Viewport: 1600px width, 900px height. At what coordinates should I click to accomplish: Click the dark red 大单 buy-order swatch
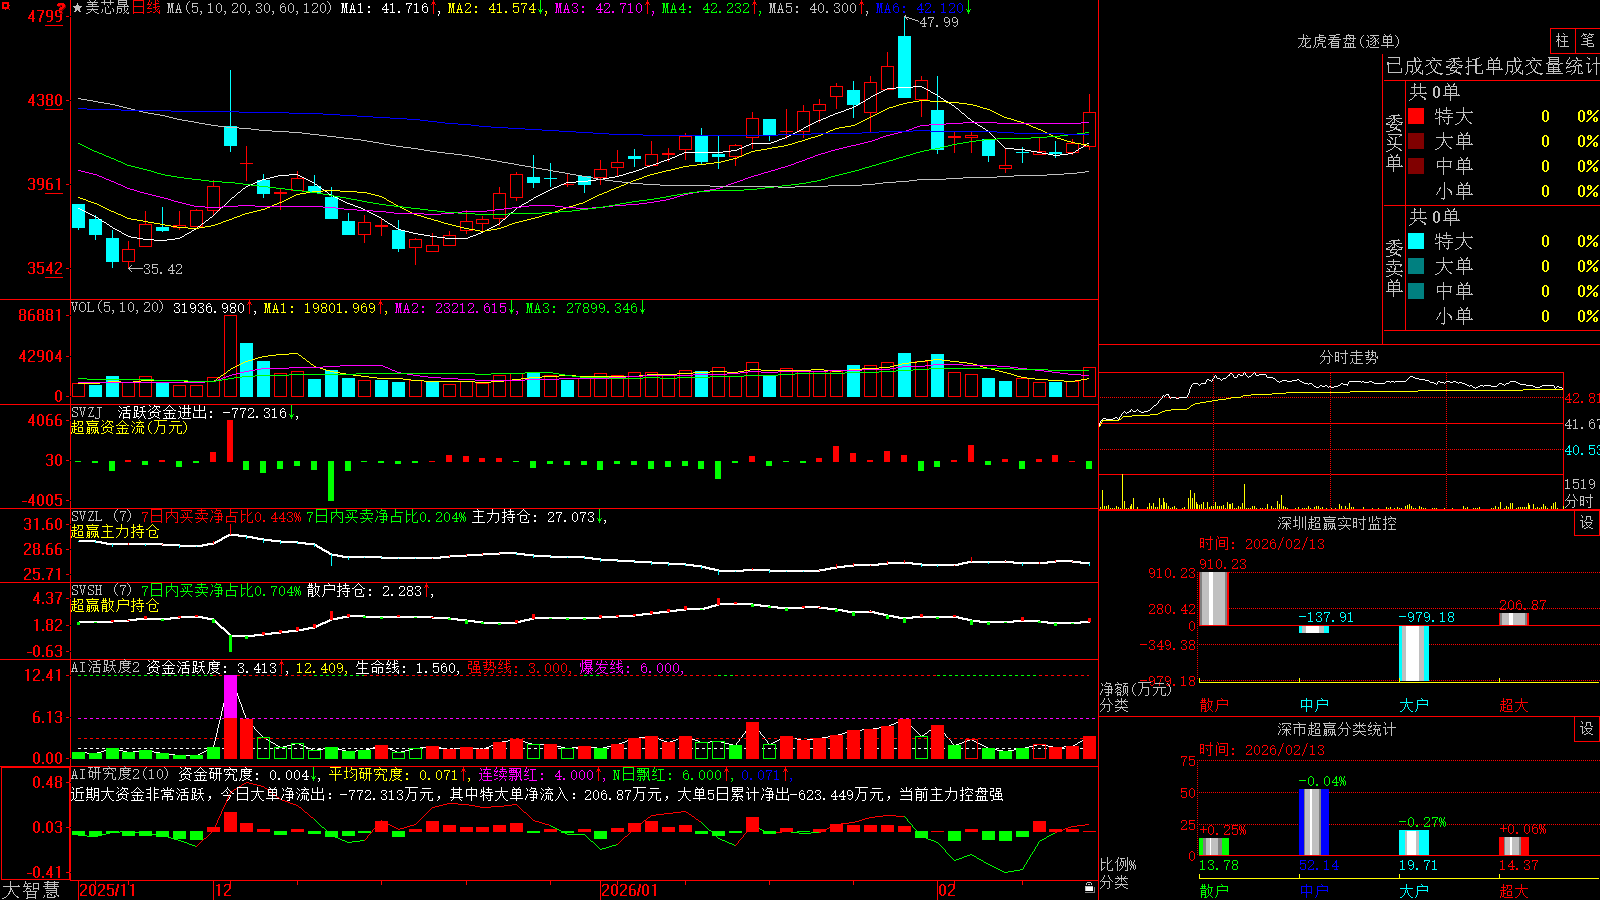tap(1416, 141)
